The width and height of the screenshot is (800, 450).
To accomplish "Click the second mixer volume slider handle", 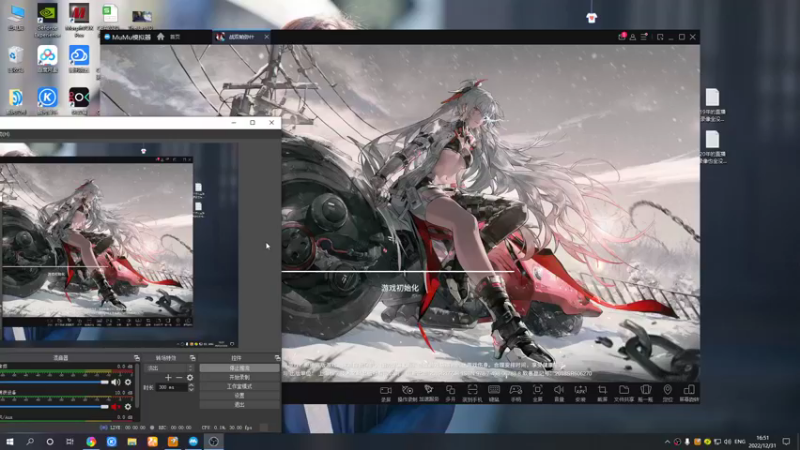I will point(104,407).
